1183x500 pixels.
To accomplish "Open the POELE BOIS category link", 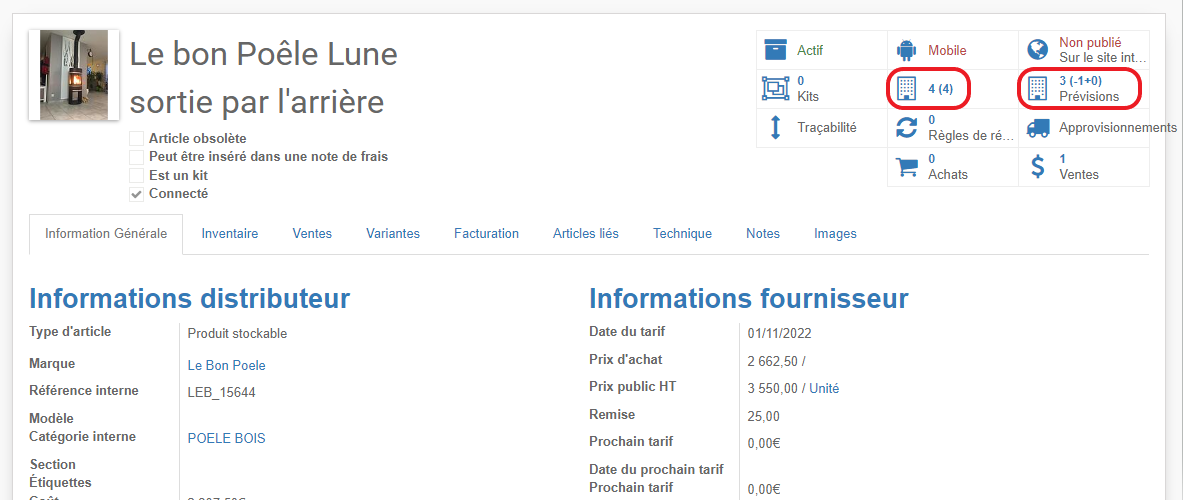I will coord(226,438).
